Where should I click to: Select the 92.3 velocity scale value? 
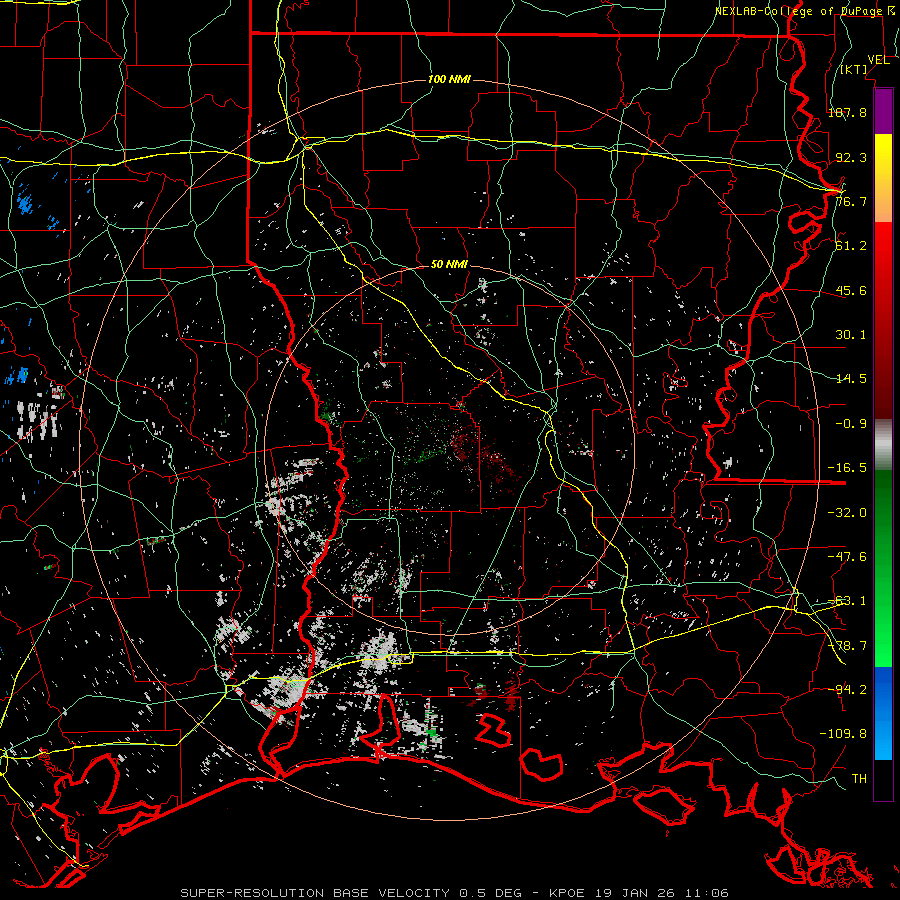(x=851, y=157)
